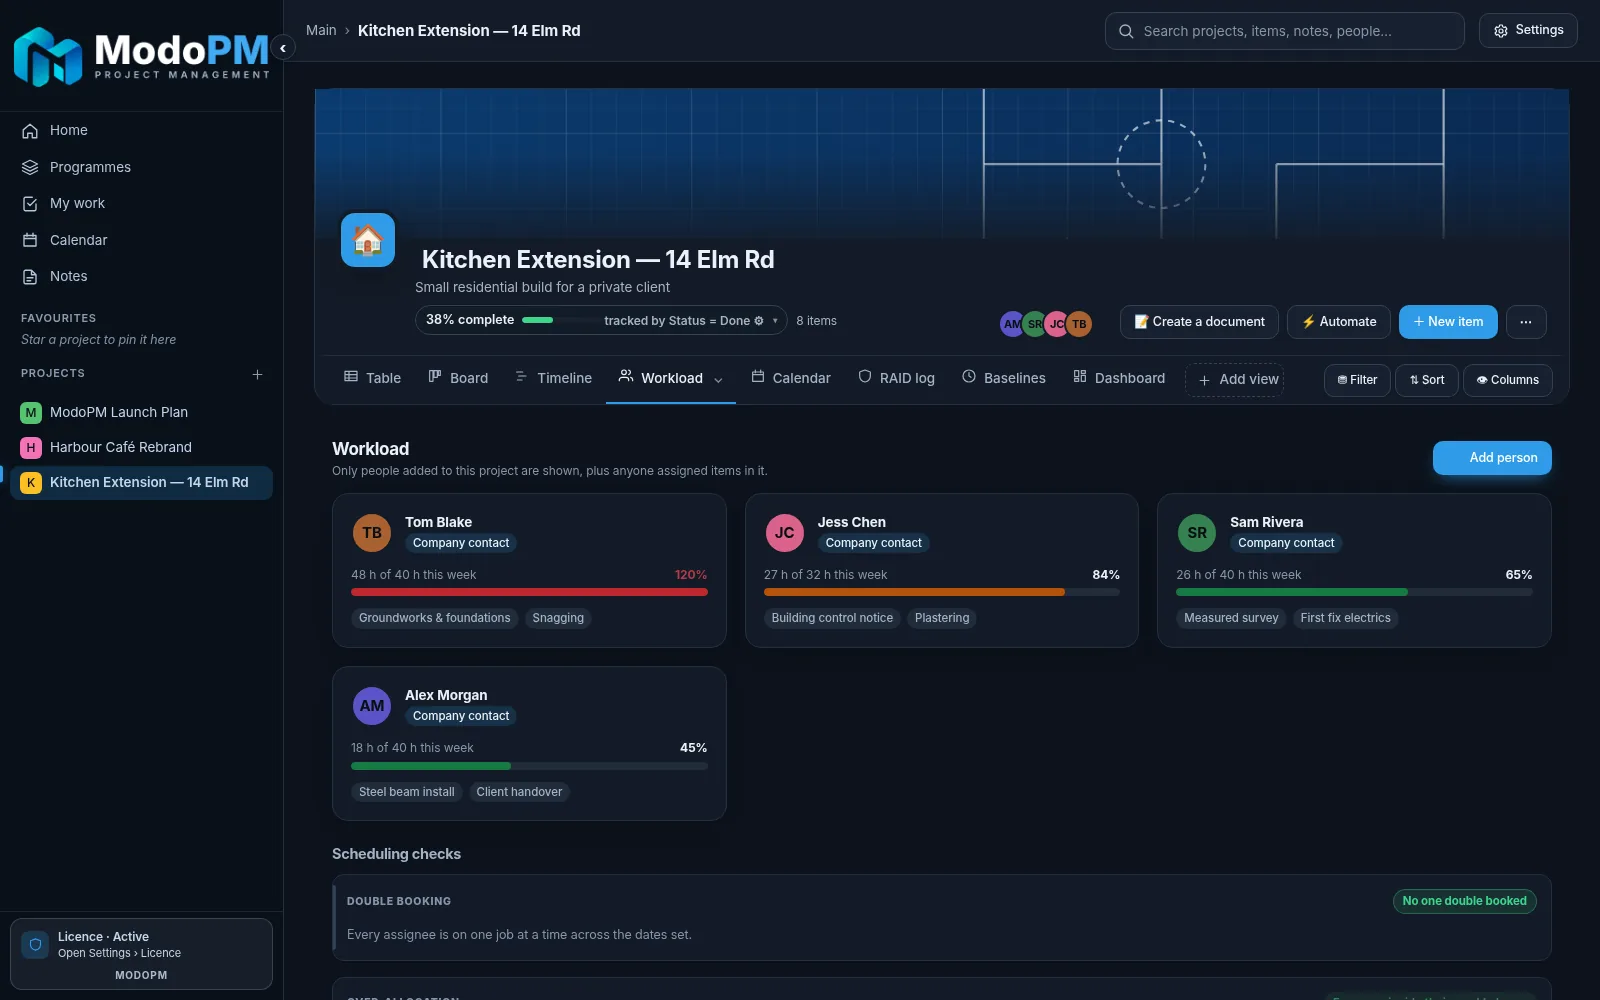Open the more options ellipsis menu

click(1526, 322)
